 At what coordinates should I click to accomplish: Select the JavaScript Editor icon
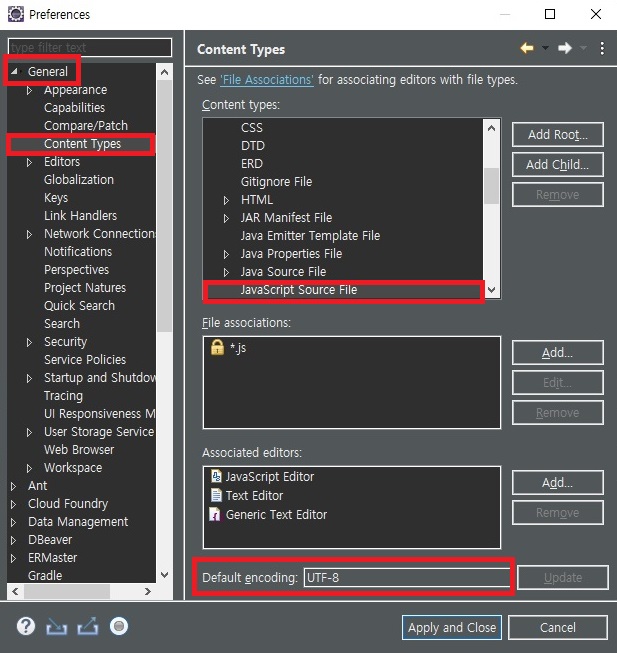click(216, 476)
